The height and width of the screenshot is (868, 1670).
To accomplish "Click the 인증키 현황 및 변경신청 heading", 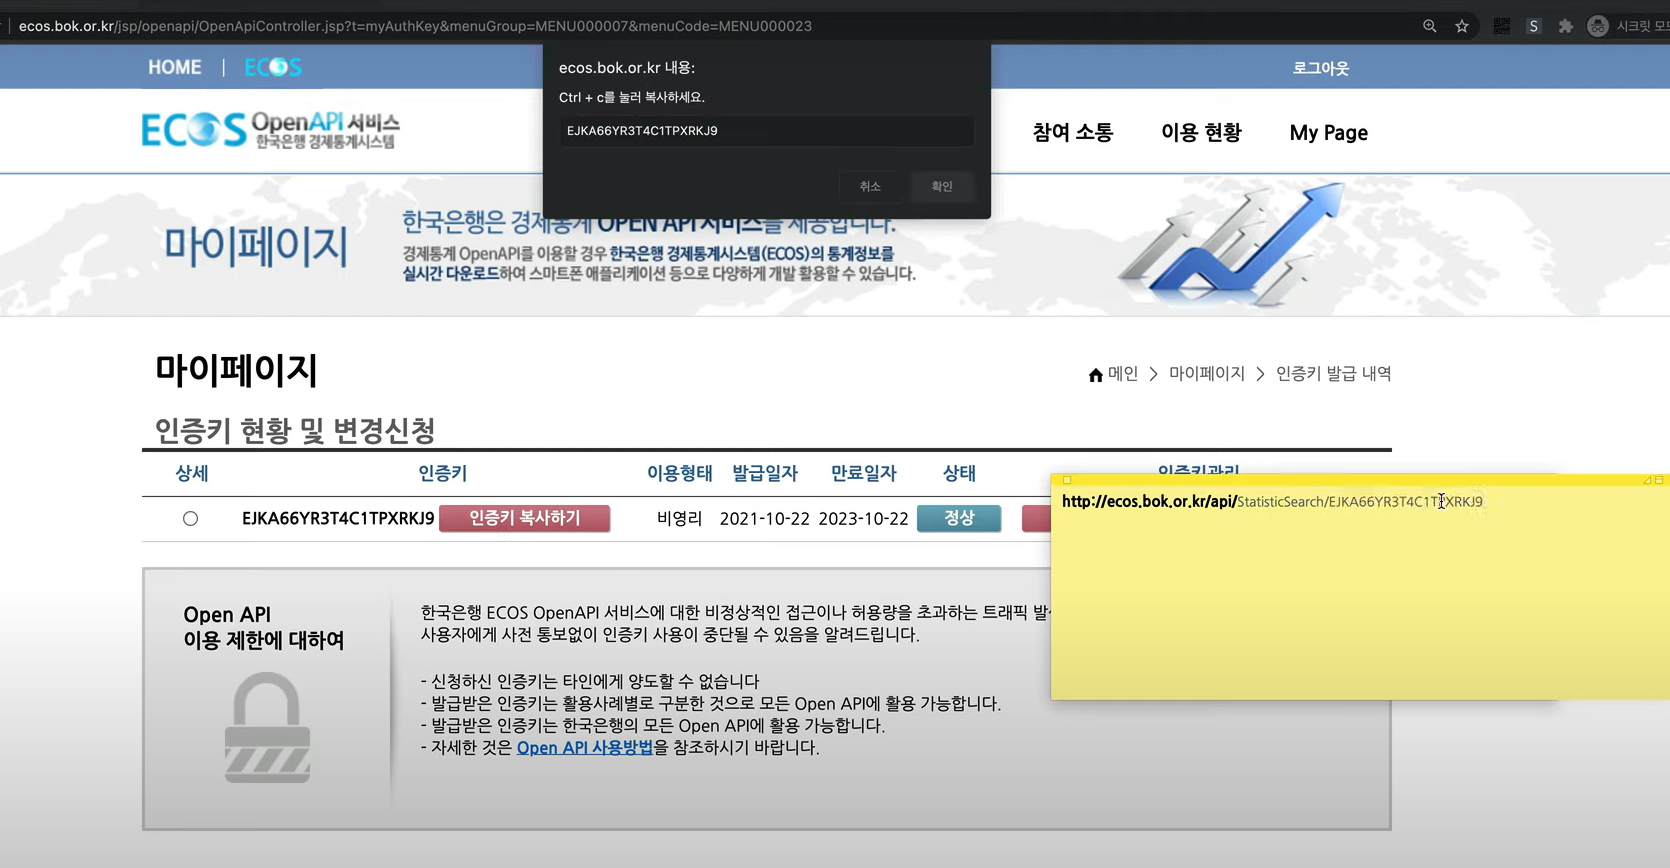I will click(295, 431).
